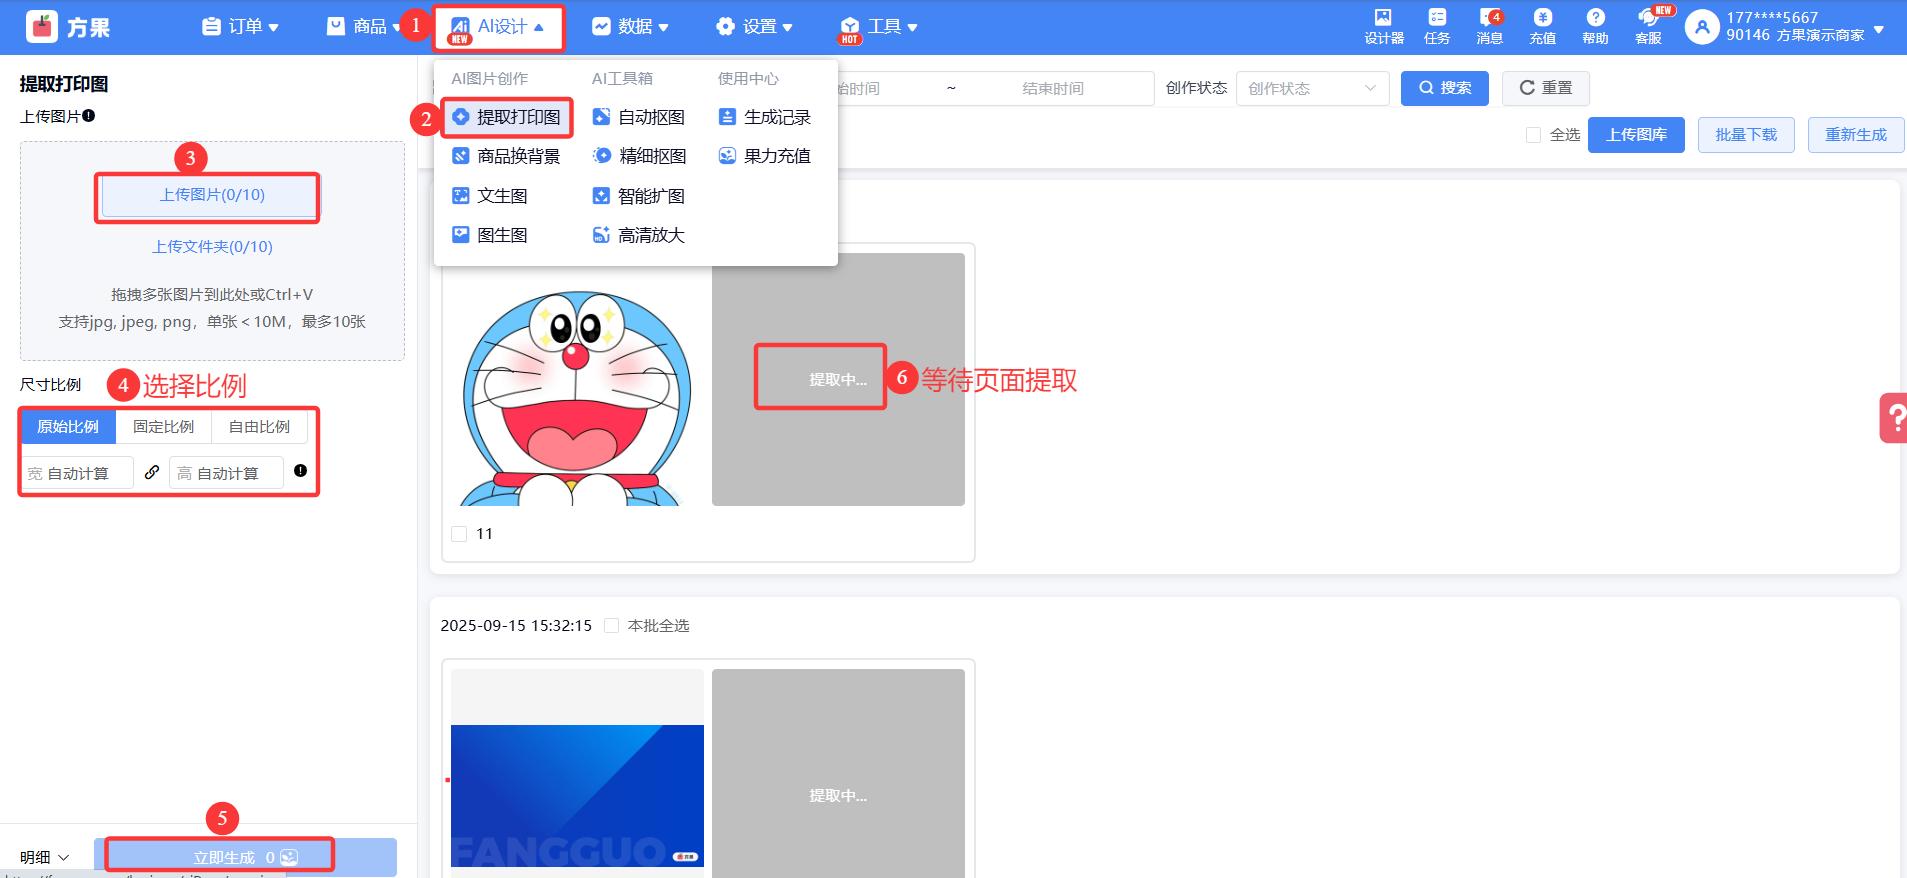
Task: Click the info icon after the height field
Action: point(300,471)
